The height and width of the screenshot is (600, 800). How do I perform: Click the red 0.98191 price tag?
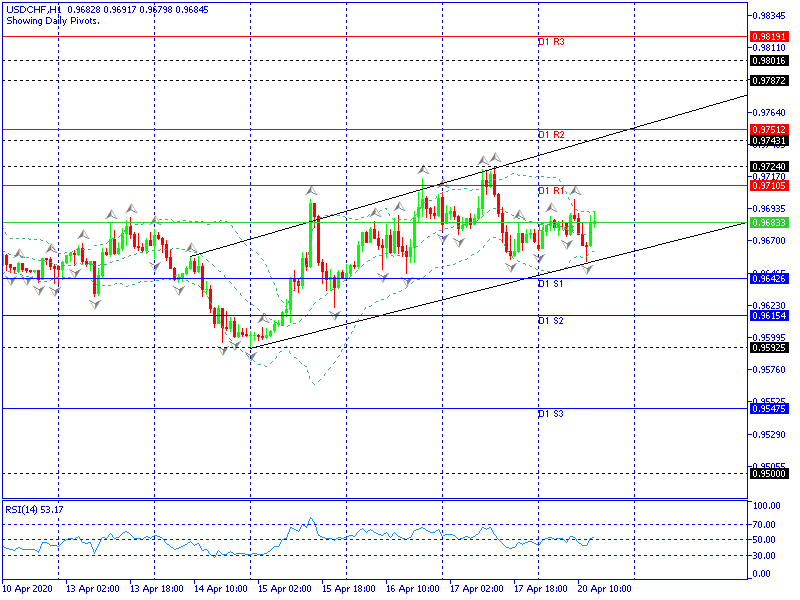click(768, 36)
